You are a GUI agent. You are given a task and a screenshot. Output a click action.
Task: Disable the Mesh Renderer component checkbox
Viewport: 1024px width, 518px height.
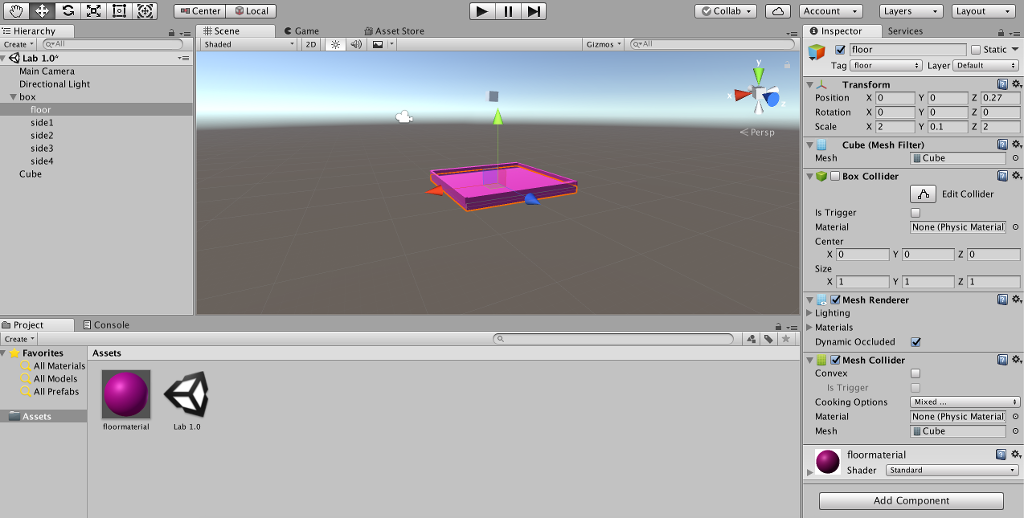point(835,300)
